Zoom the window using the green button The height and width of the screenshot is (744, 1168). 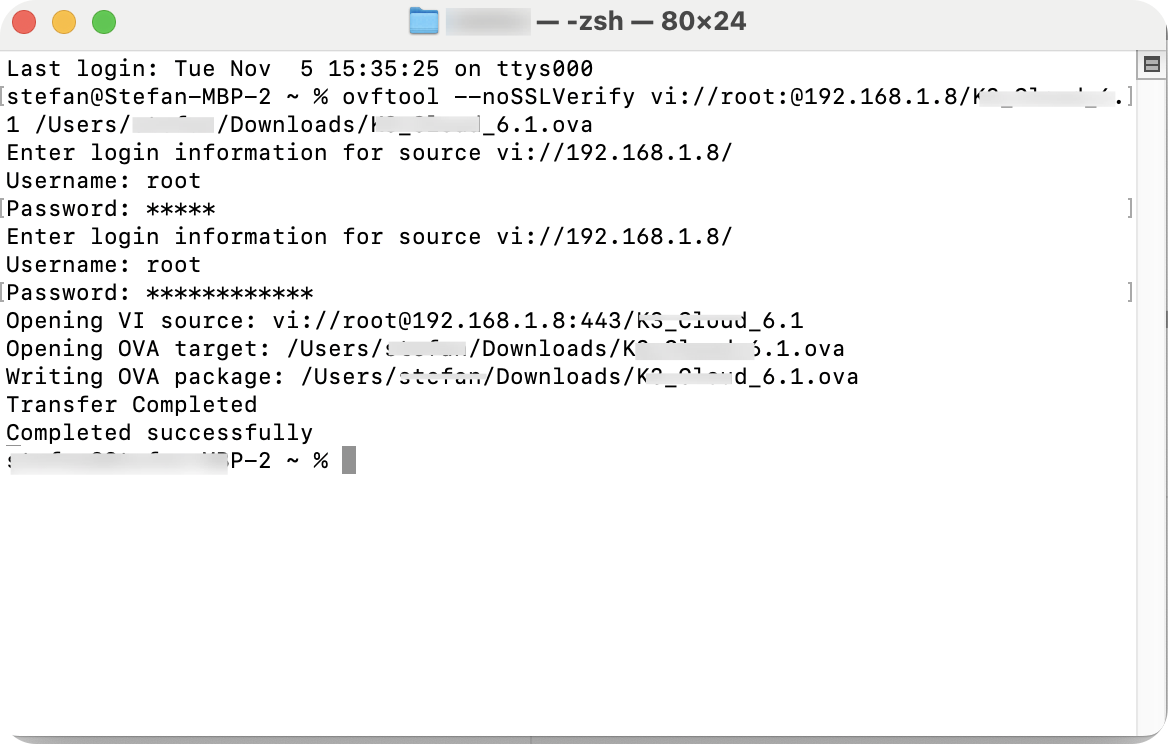104,22
